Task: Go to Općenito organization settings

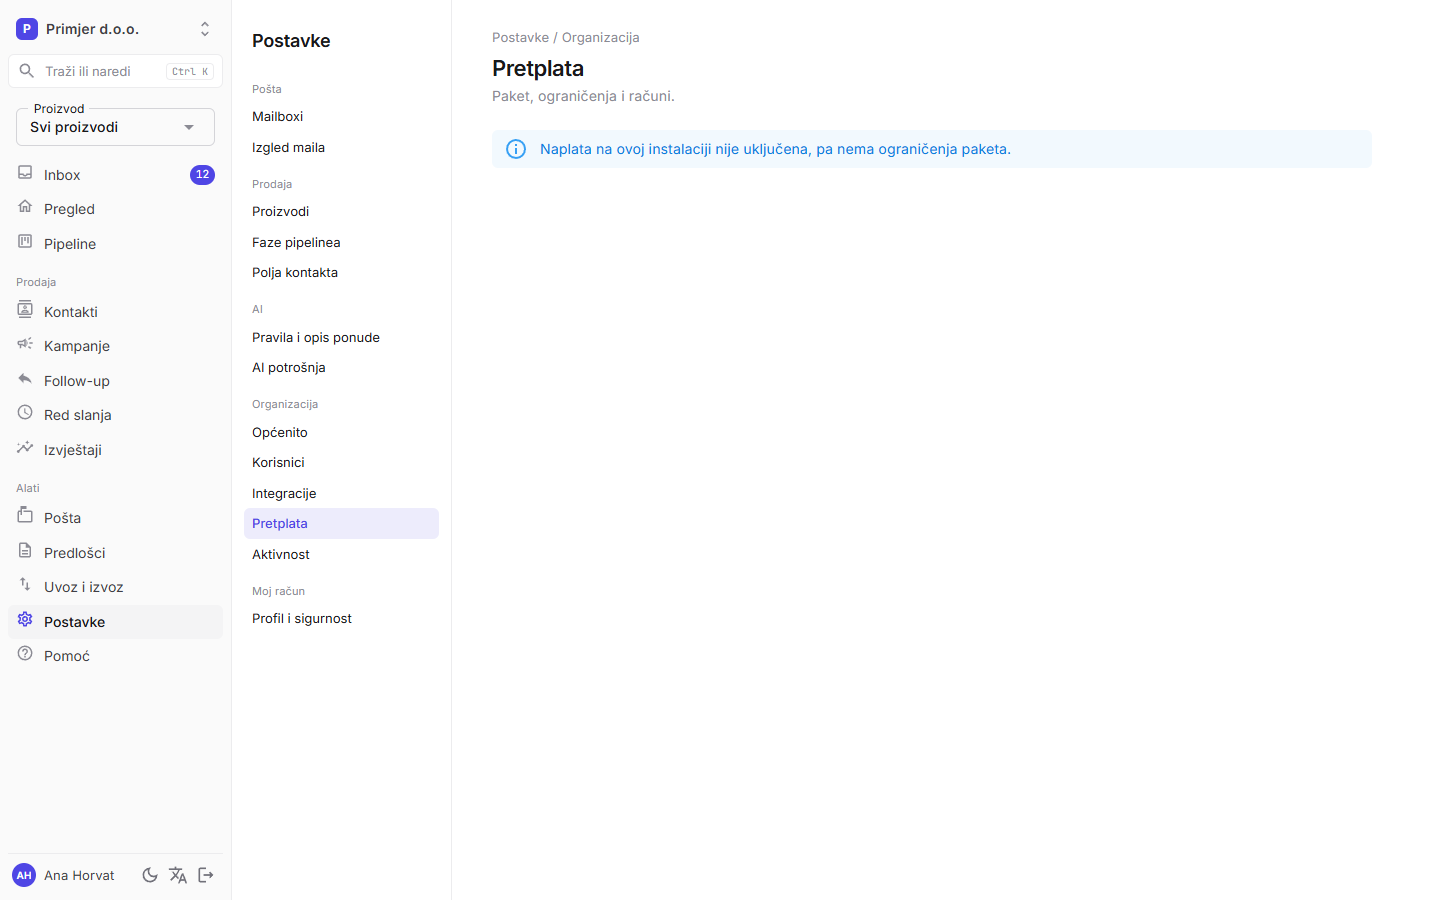Action: pos(341,433)
